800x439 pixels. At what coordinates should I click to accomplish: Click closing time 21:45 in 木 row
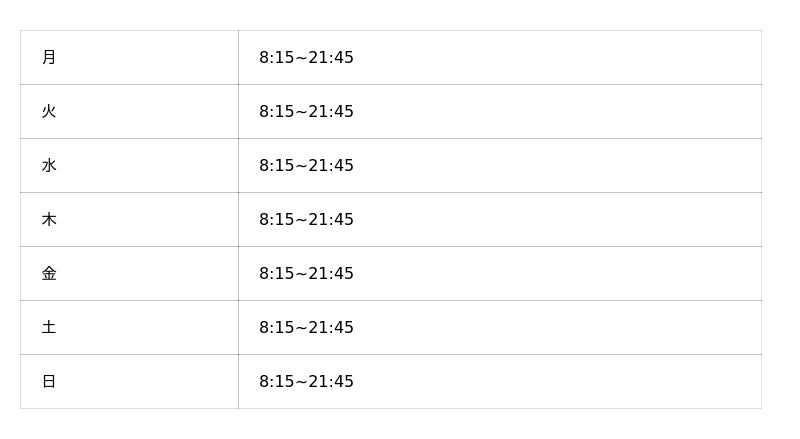[x=331, y=220]
